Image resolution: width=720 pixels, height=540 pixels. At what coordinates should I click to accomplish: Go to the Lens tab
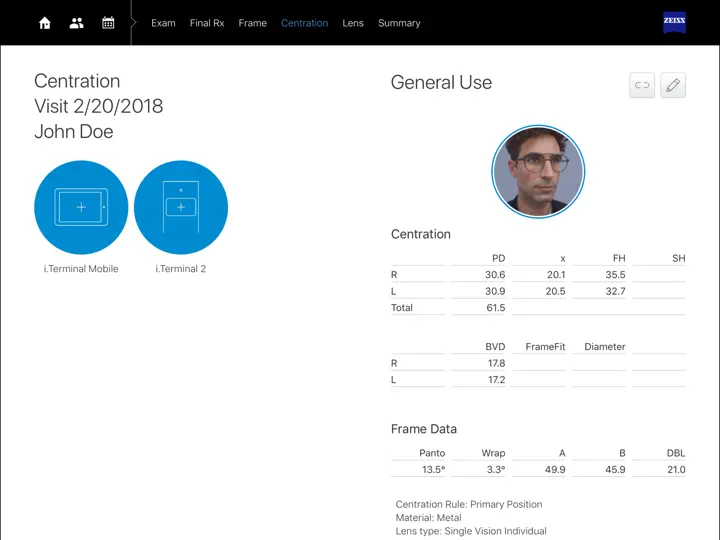click(x=353, y=23)
